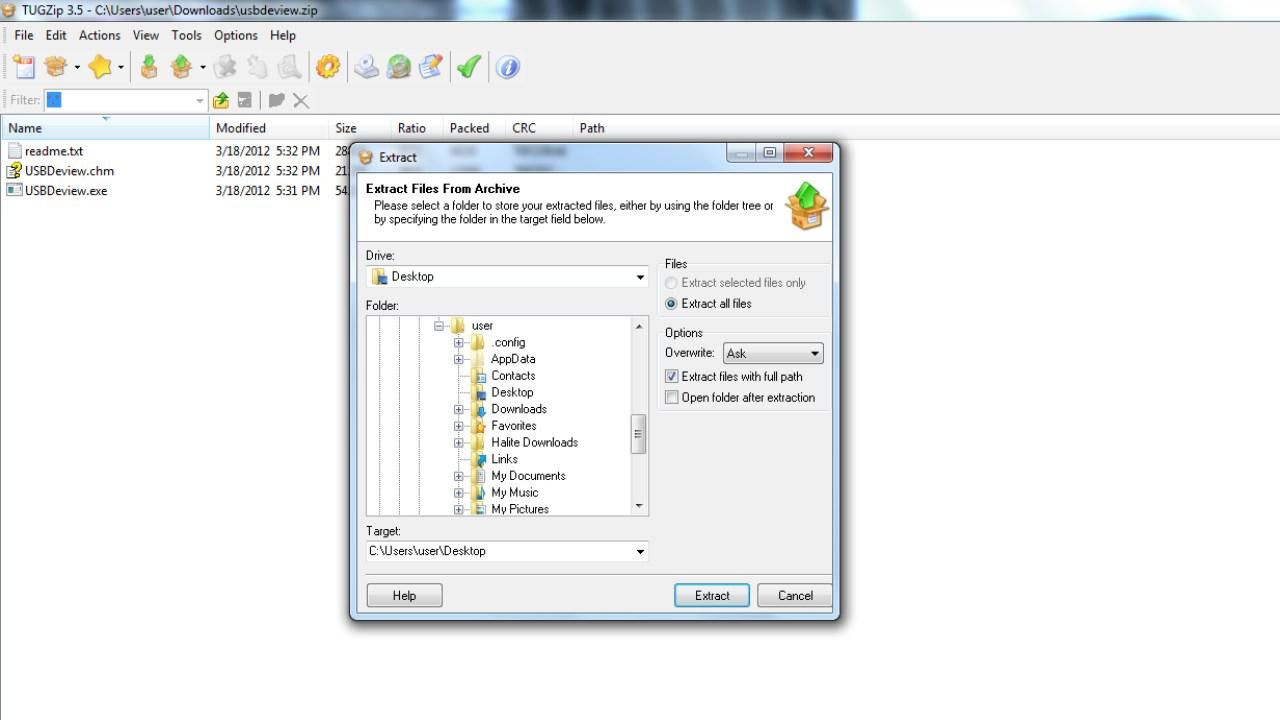The width and height of the screenshot is (1280, 720).
Task: Expand the Halite Downloads folder node
Action: pyautogui.click(x=458, y=443)
